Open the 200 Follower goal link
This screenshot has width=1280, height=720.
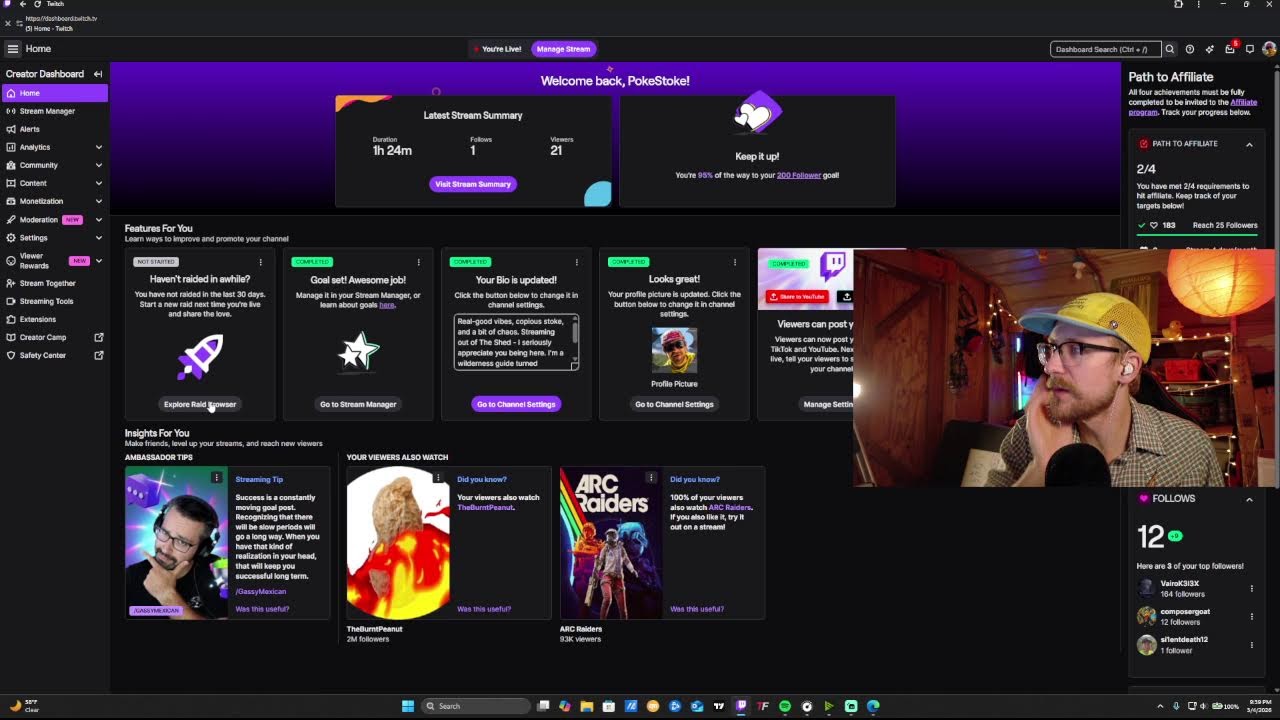click(x=799, y=175)
